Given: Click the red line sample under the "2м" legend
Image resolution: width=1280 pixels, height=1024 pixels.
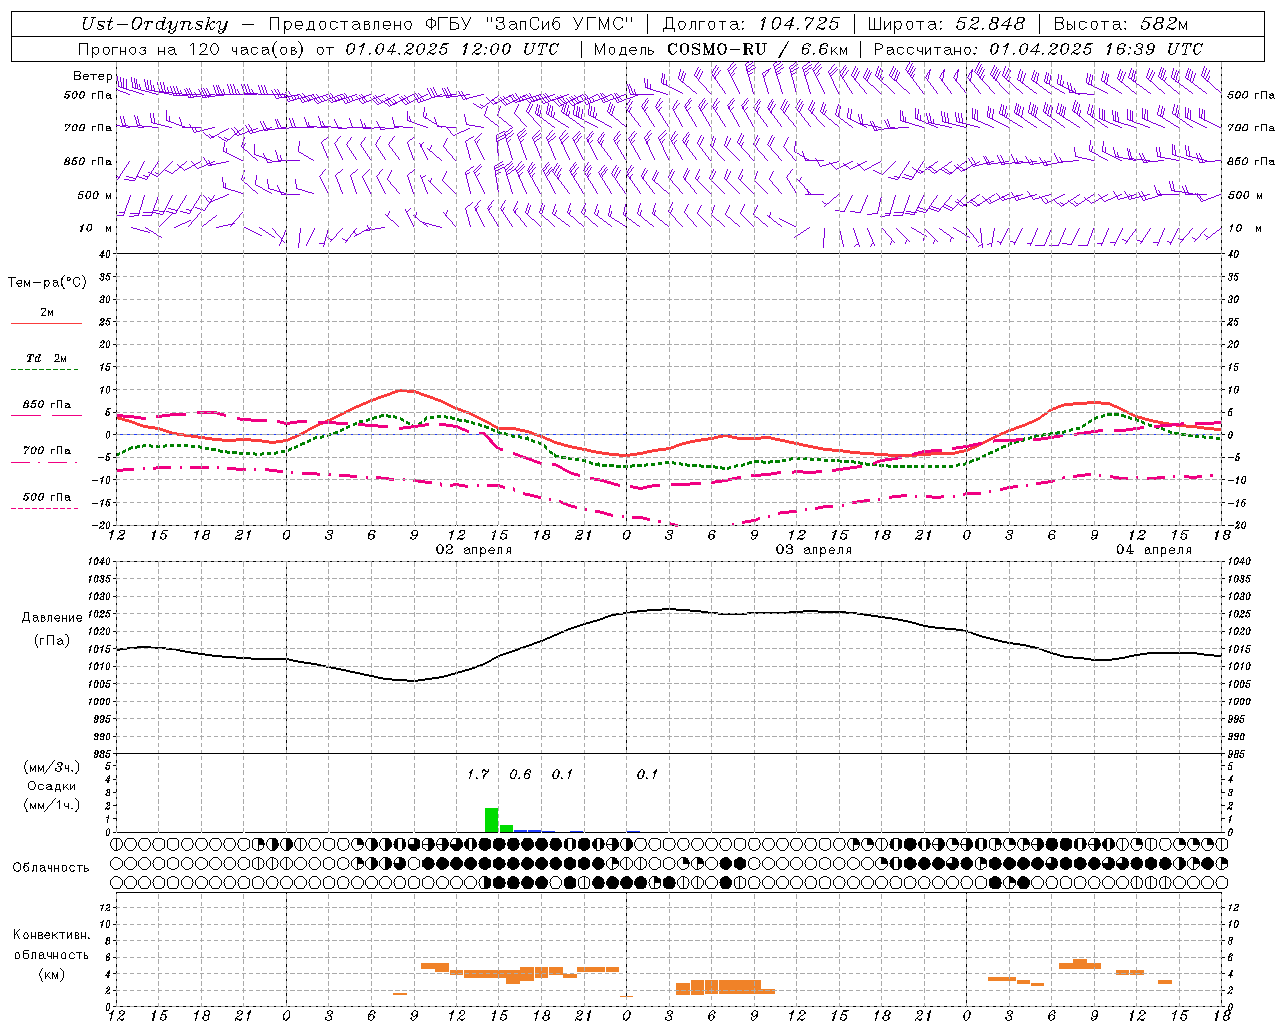Looking at the screenshot, I should tap(46, 324).
